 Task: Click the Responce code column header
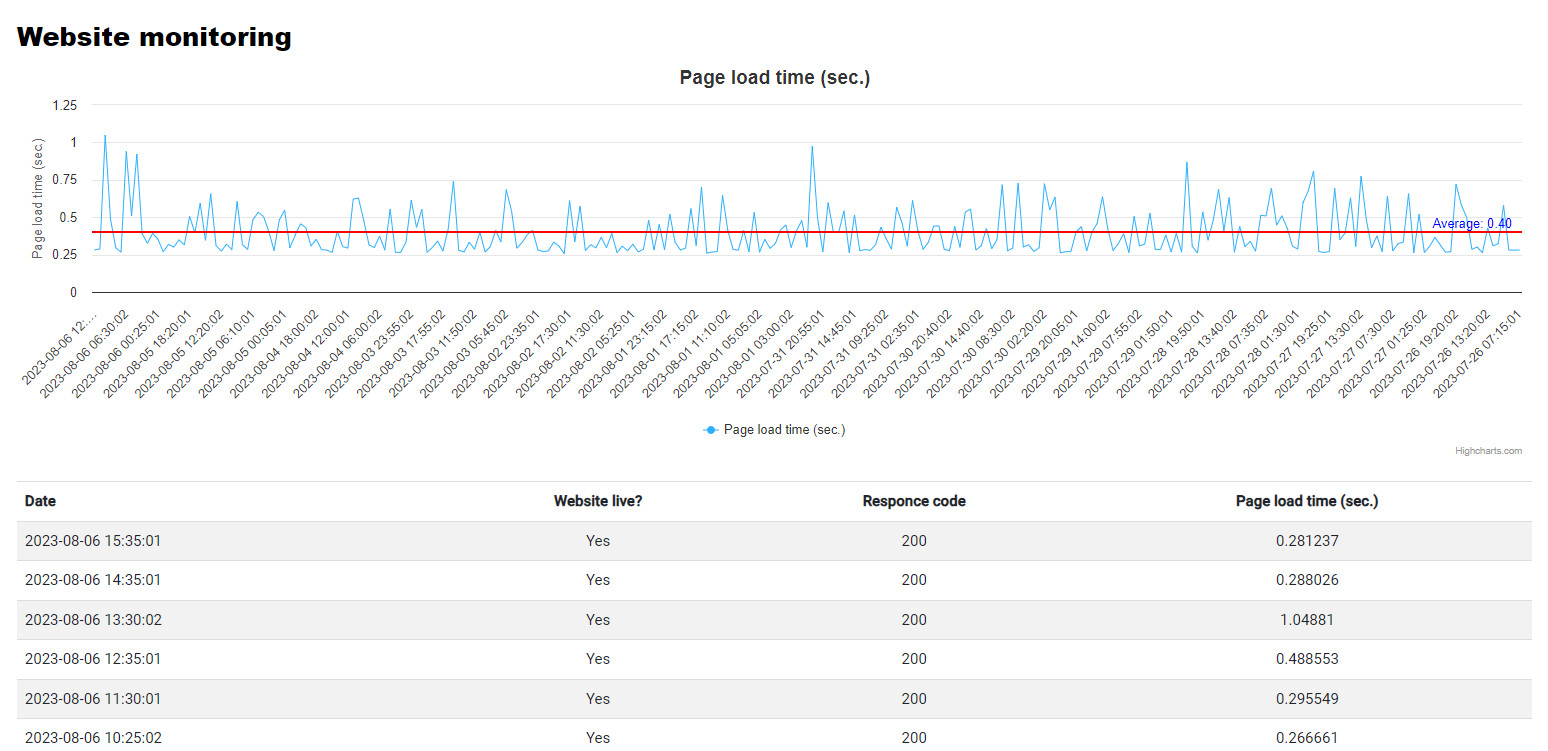pos(913,501)
